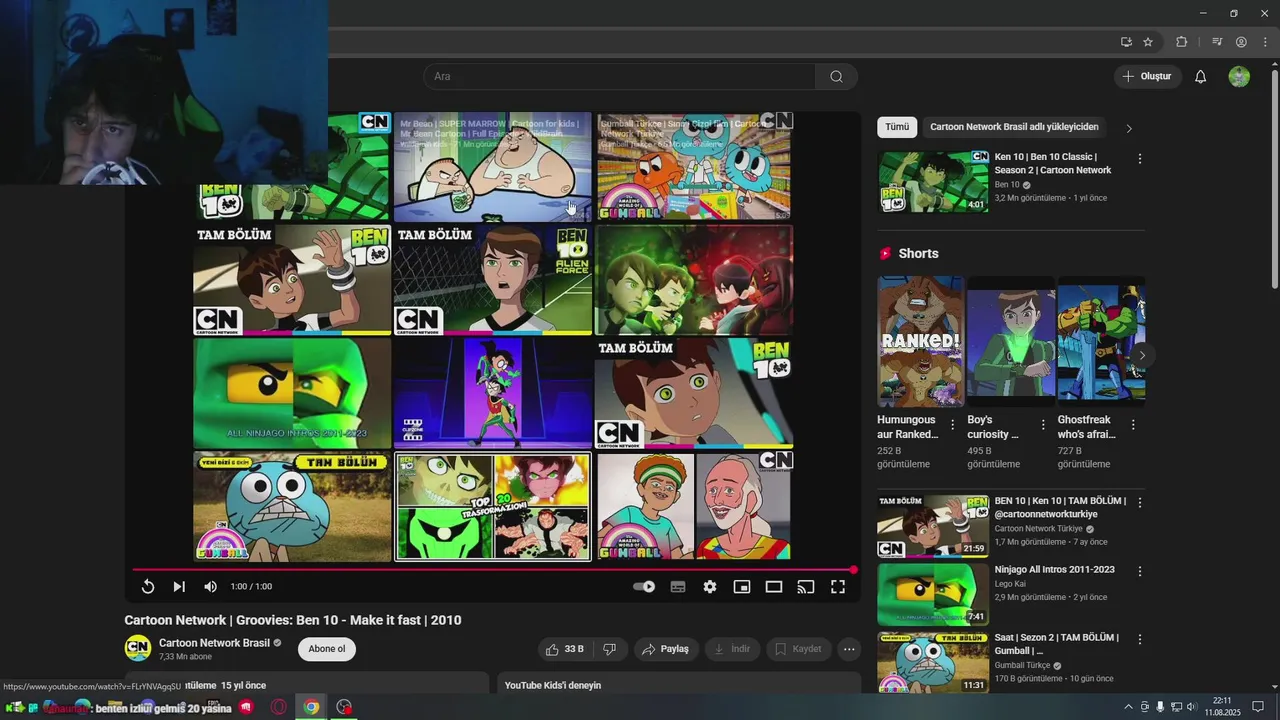Open Boy's curiosity short thumbnail
Screen dimensions: 1280x720
pos(1011,341)
